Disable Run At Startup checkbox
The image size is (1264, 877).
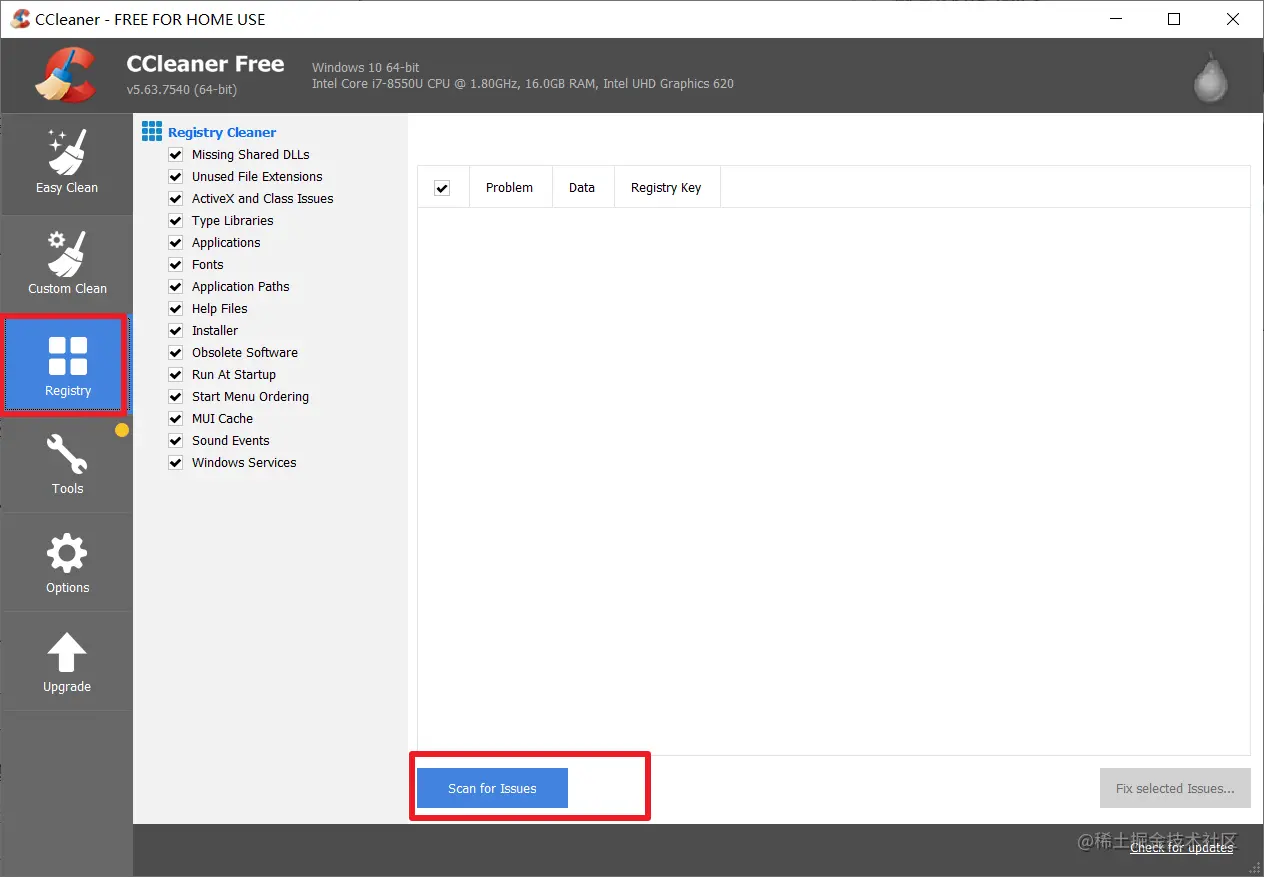(176, 375)
